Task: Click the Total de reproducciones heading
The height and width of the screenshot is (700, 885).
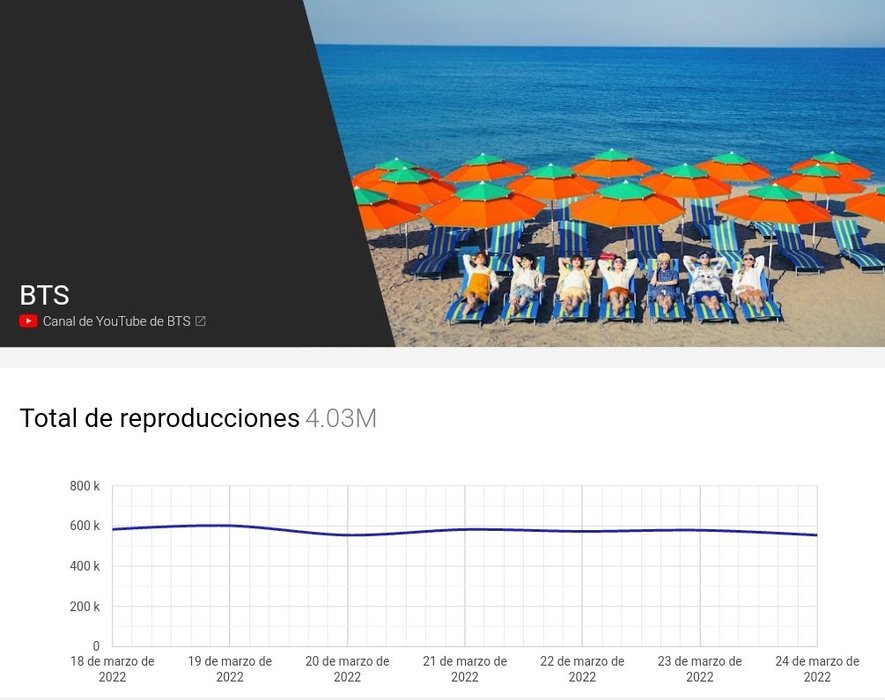Action: click(x=159, y=418)
